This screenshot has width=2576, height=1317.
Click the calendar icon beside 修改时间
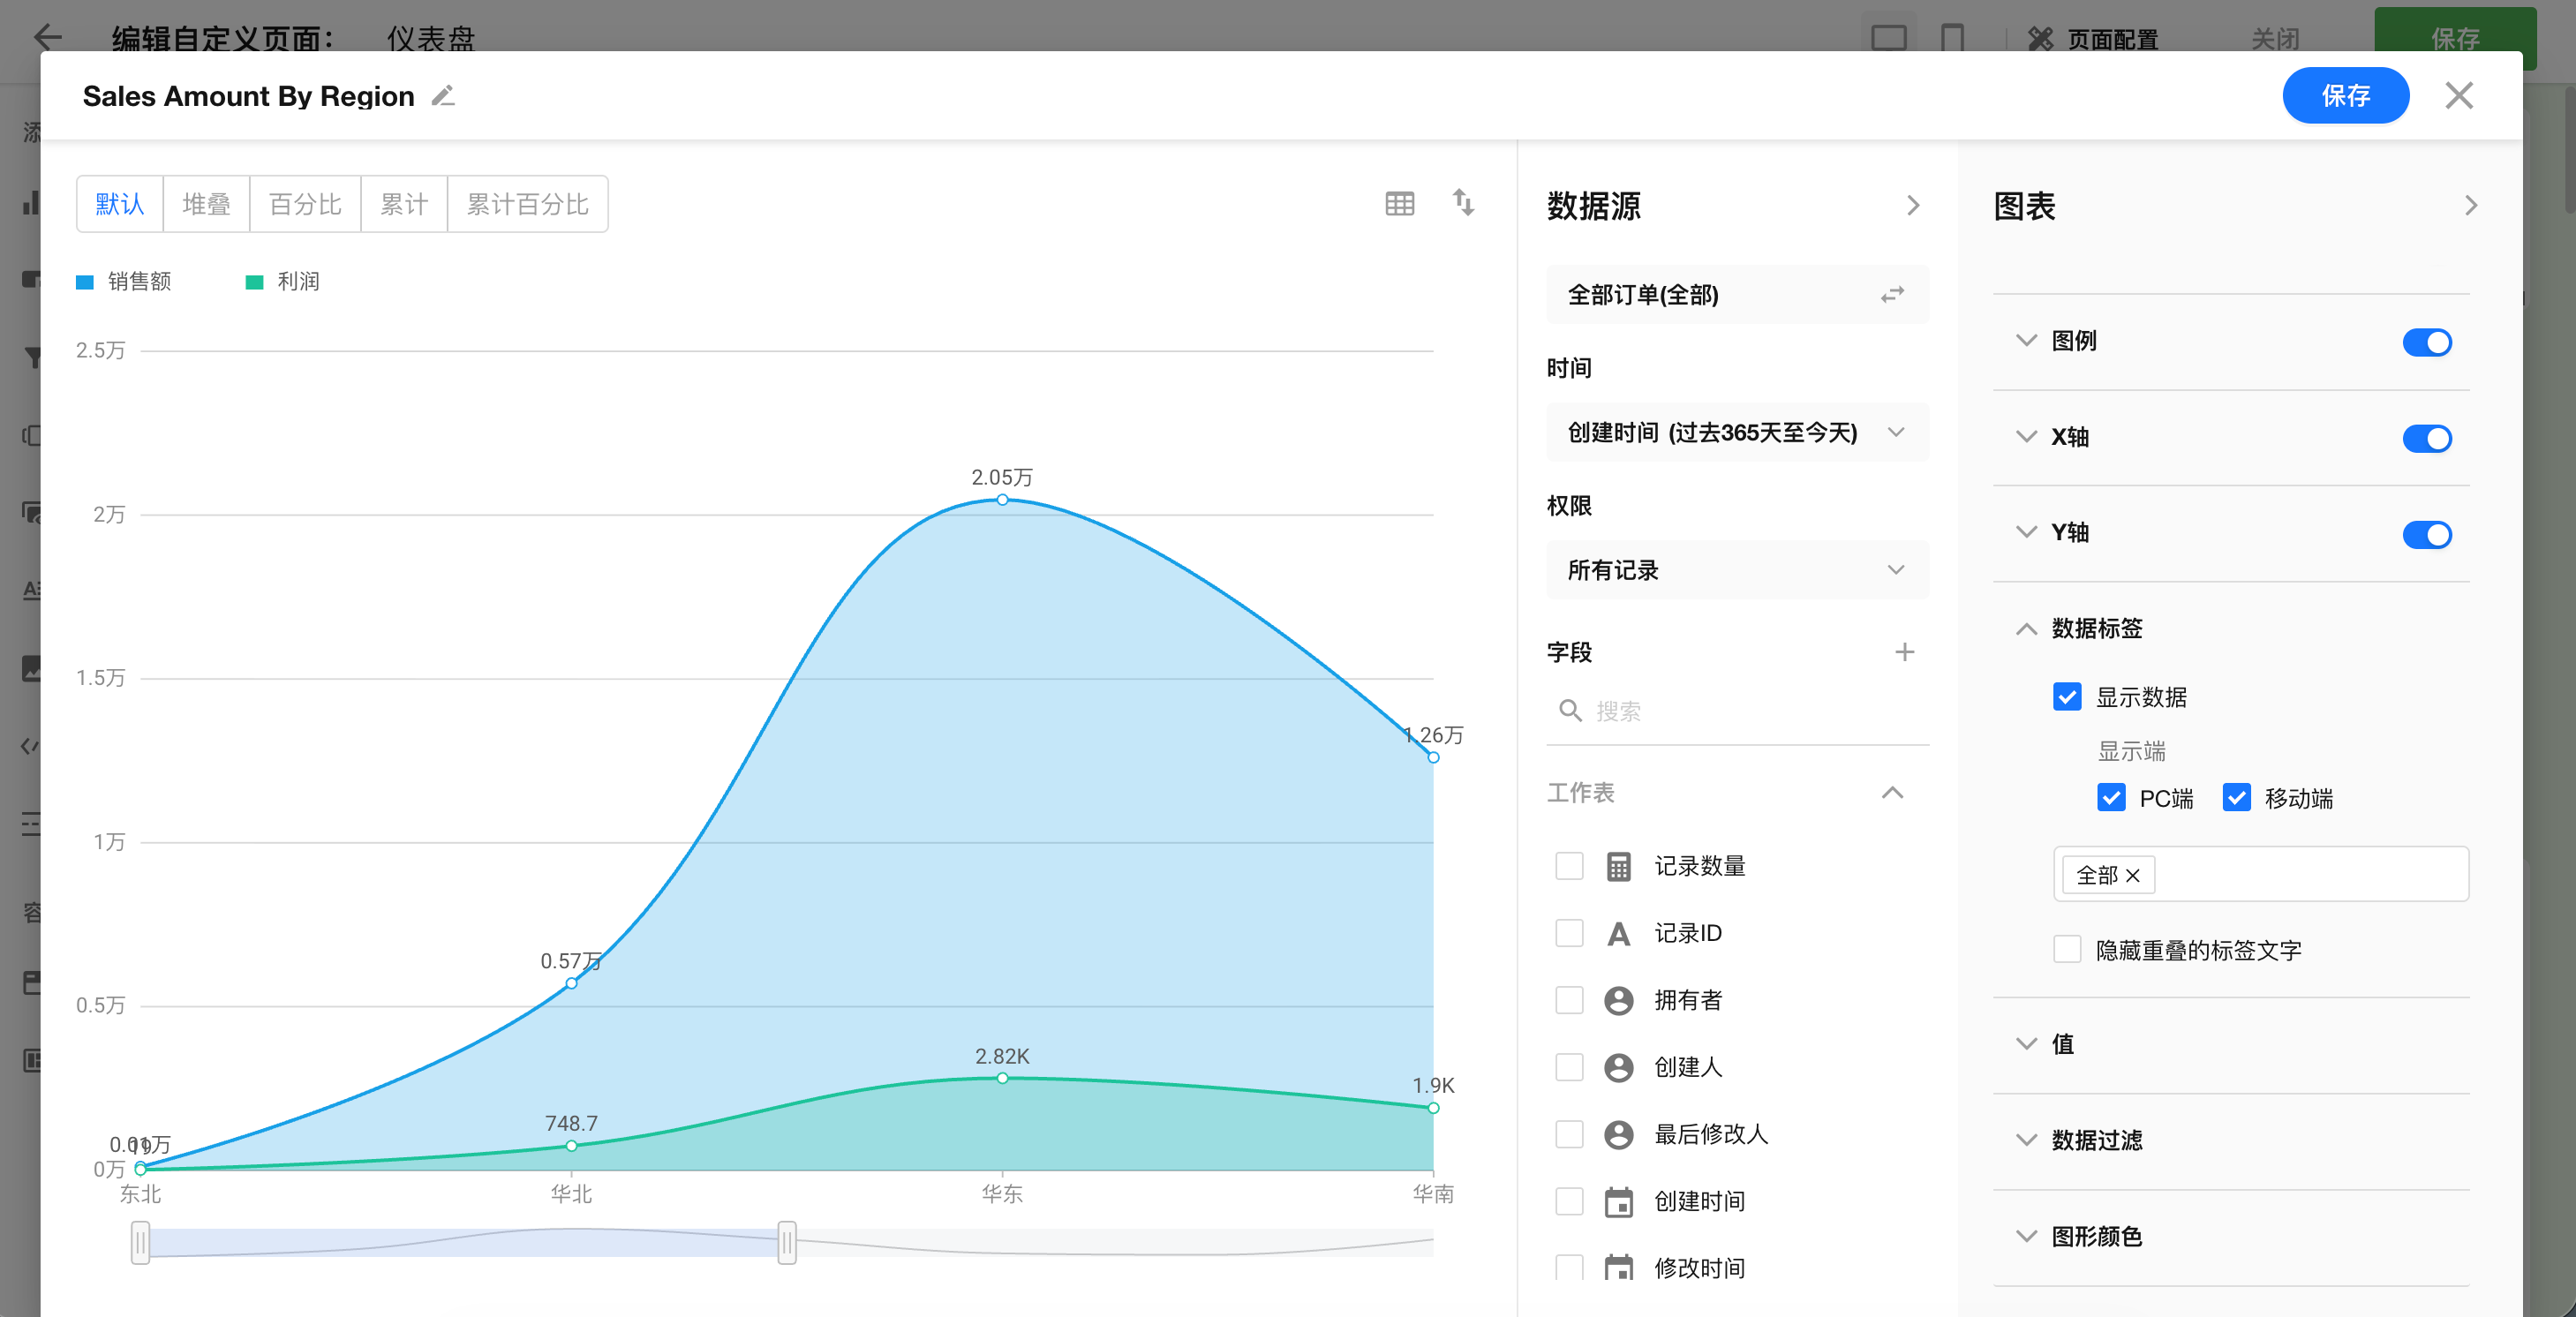1618,1268
